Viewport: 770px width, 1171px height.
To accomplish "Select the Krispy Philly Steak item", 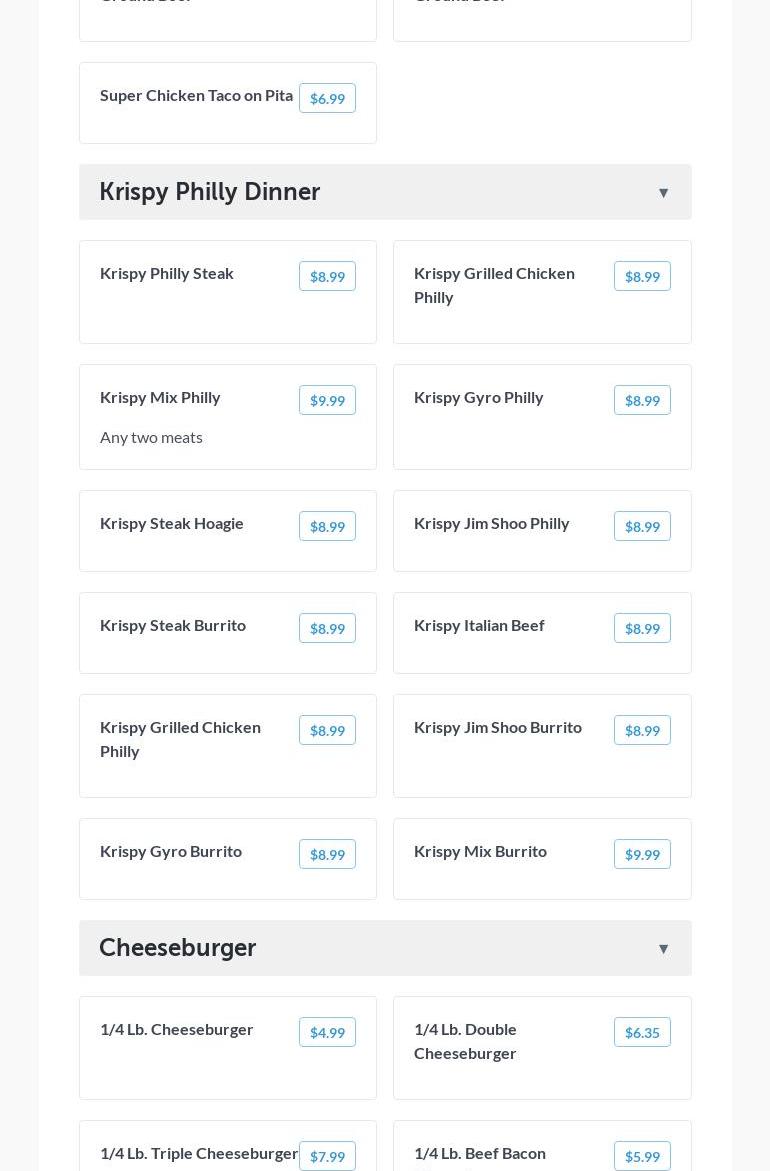I will tap(167, 274).
